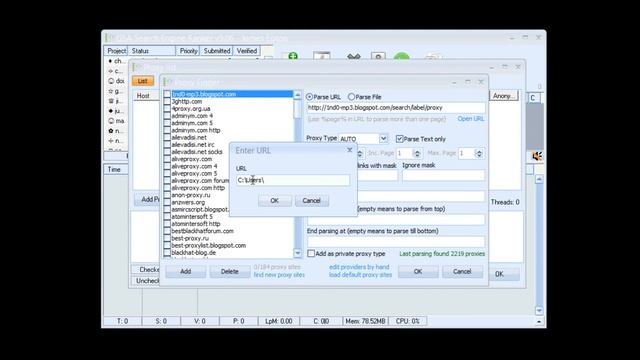
Task: Click the Threads: 0 label
Action: click(505, 202)
